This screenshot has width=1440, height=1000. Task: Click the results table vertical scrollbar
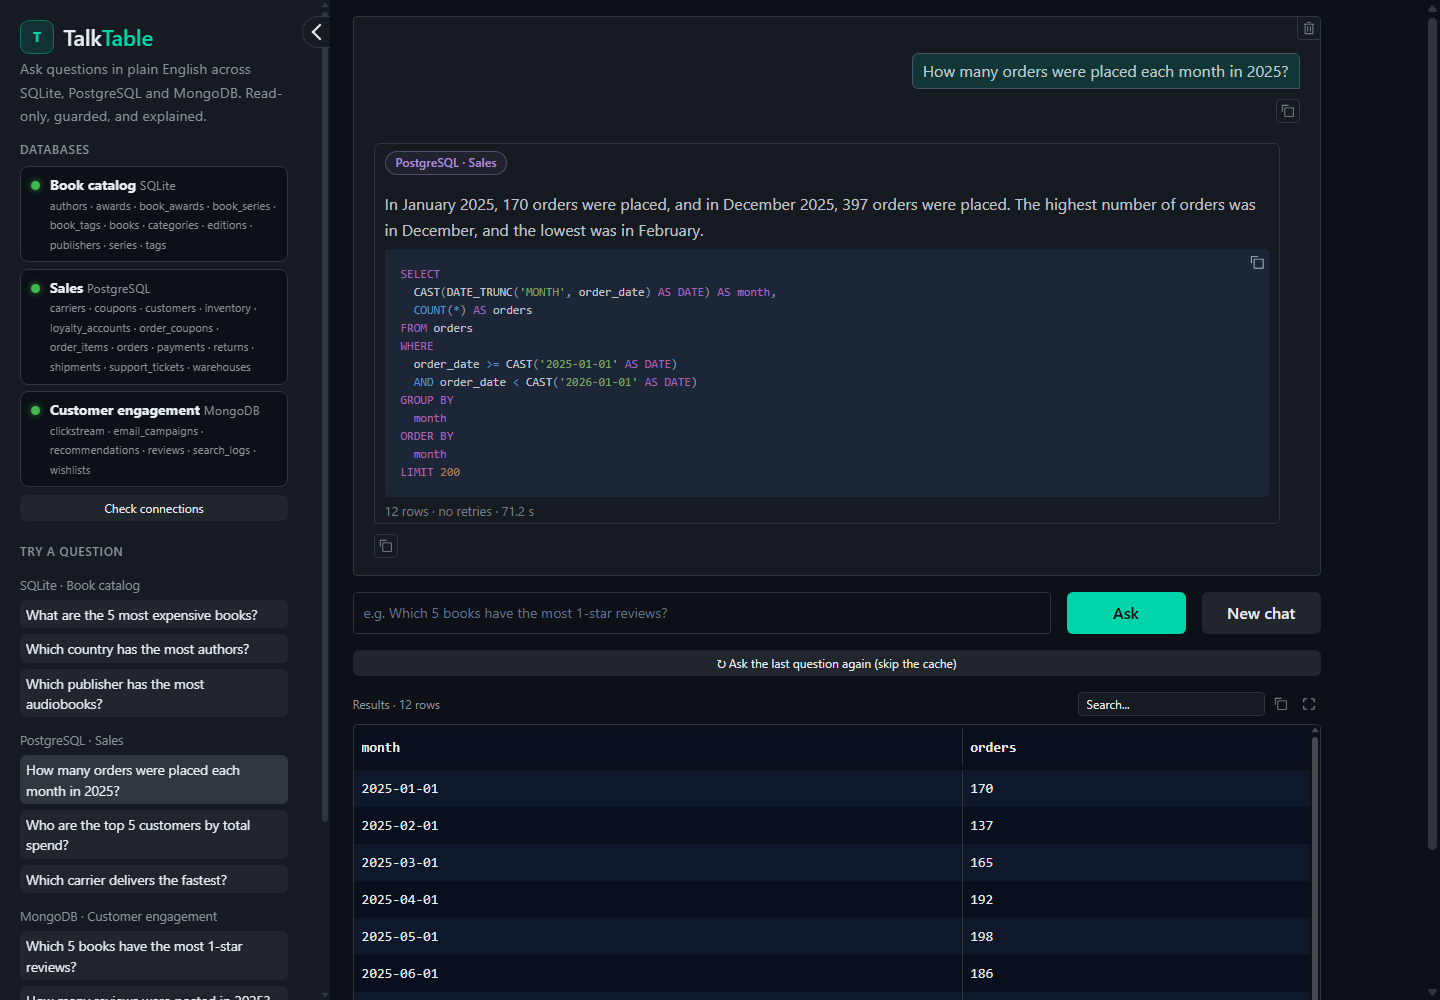(x=1315, y=866)
